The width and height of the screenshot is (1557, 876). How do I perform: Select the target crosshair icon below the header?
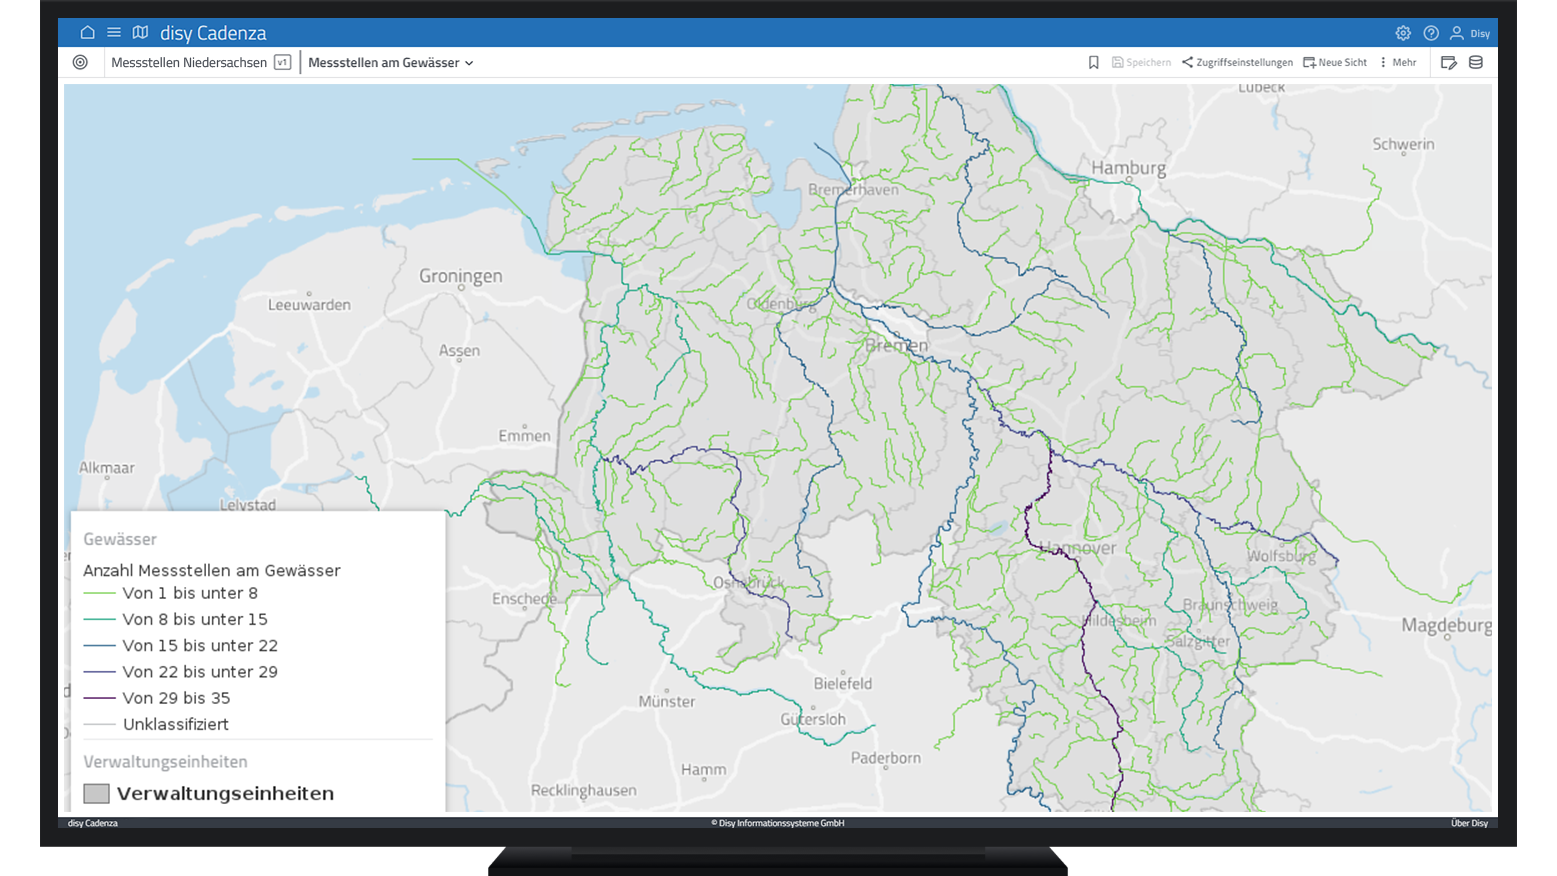[80, 61]
